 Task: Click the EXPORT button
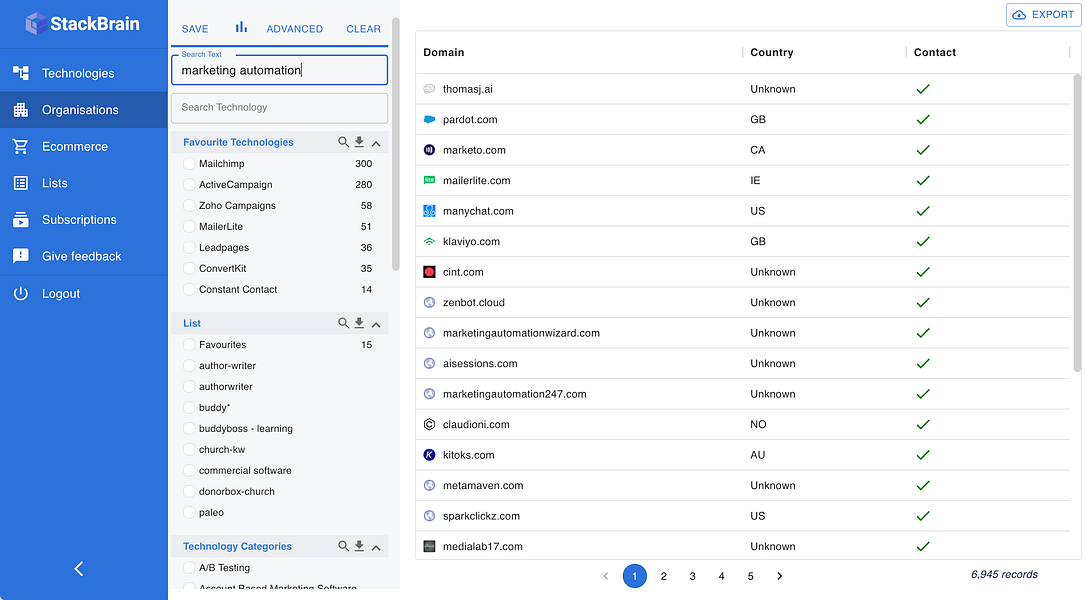point(1043,15)
